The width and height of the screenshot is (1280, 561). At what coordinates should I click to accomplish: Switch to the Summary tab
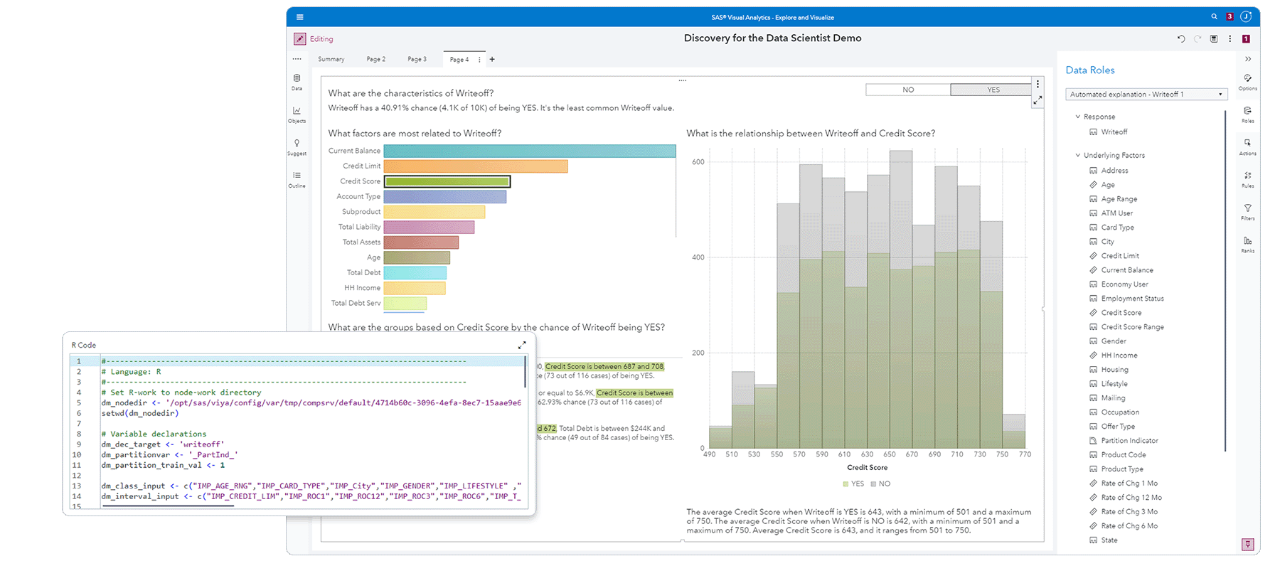pyautogui.click(x=331, y=59)
